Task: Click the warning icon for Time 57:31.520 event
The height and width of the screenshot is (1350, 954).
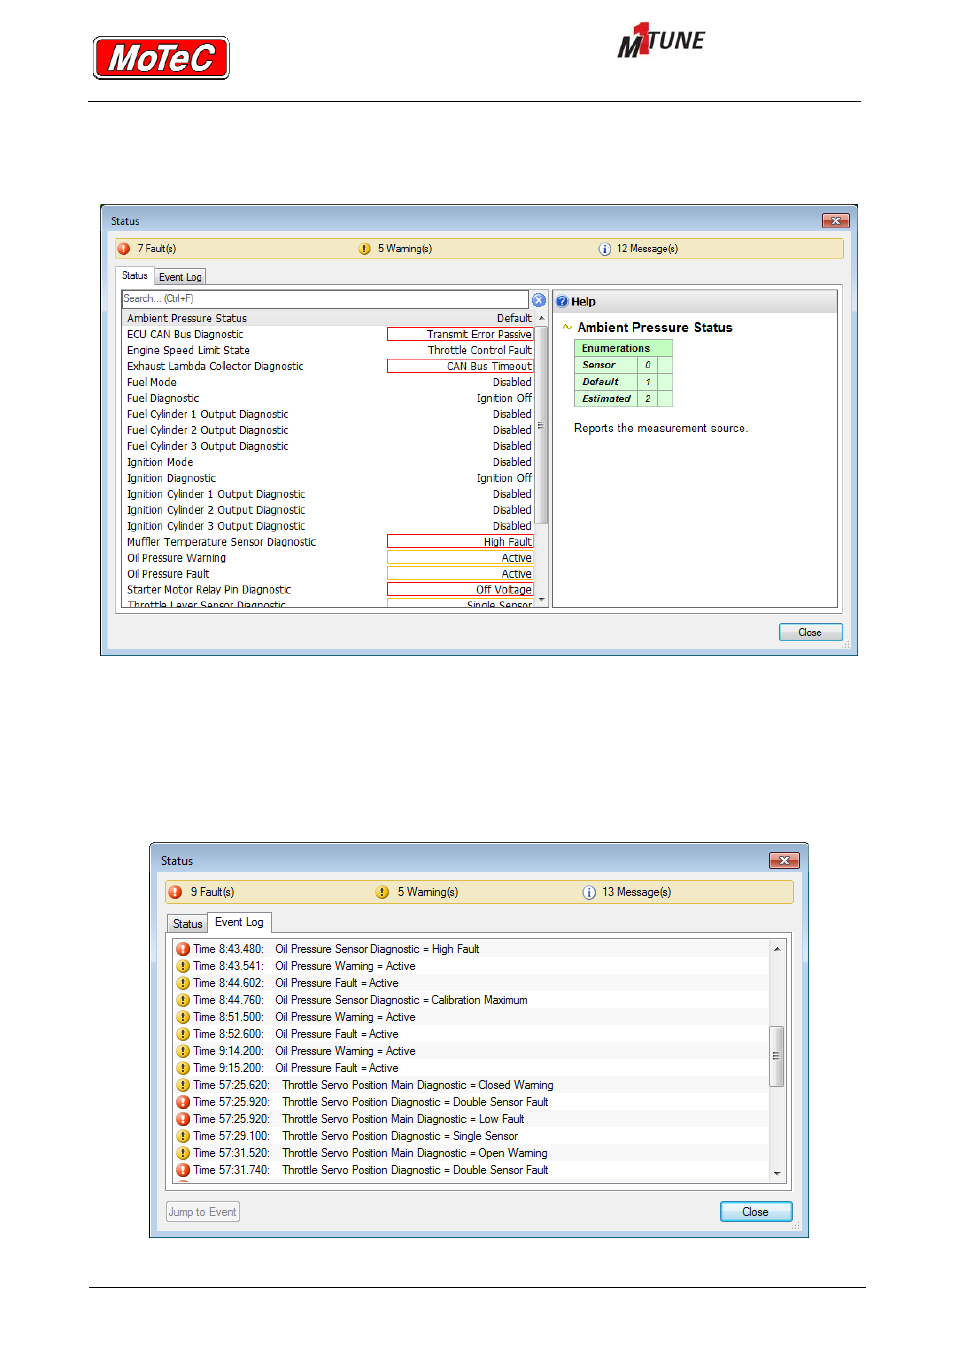Action: click(183, 1153)
